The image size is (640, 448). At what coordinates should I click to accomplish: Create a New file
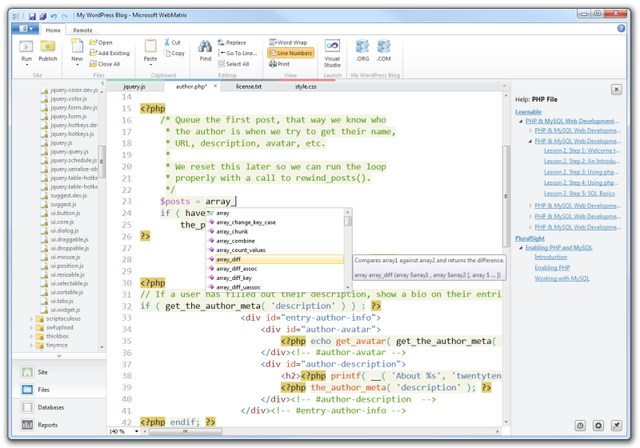tap(77, 51)
